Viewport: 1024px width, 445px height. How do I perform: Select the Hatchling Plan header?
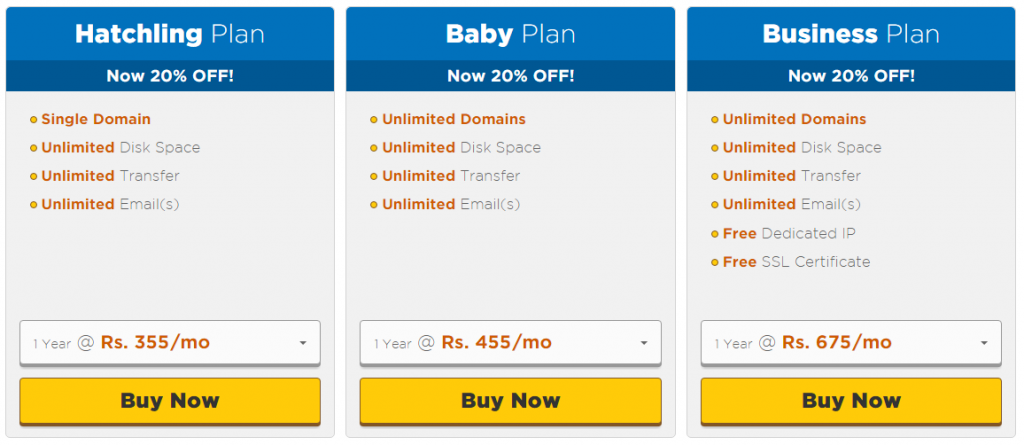point(170,34)
